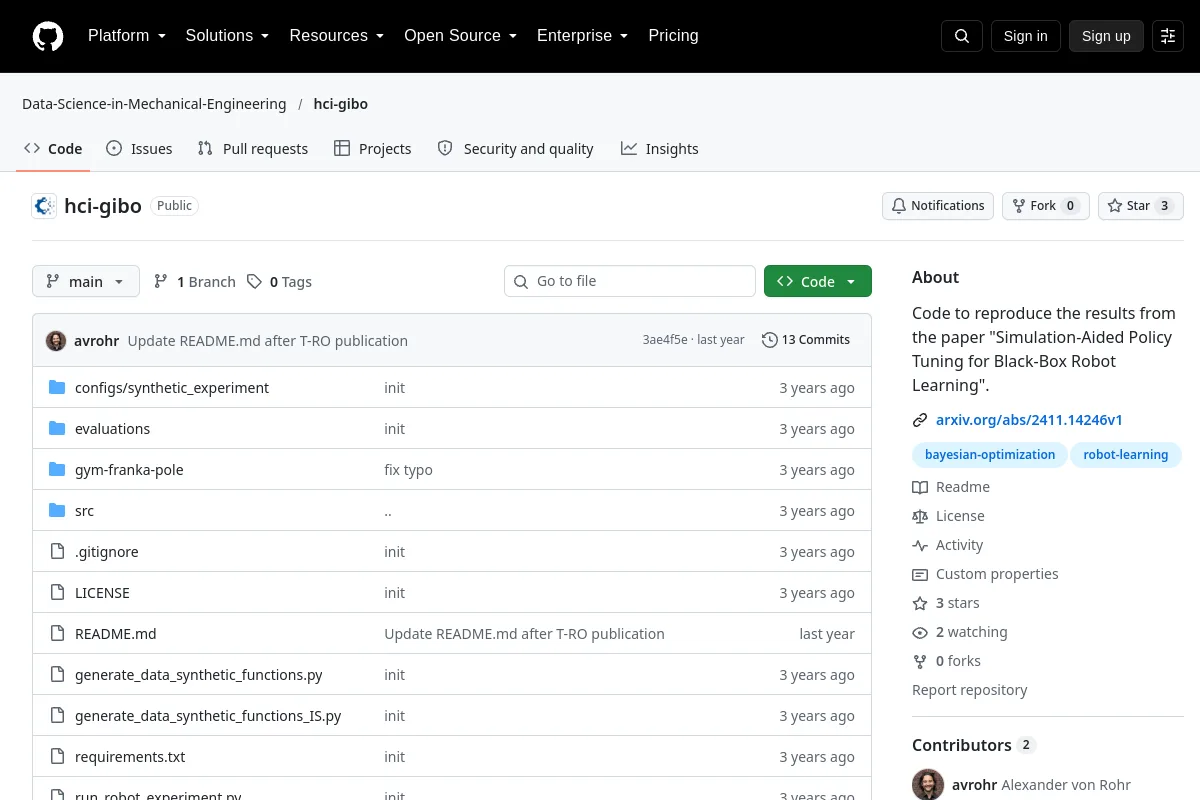Click the link icon beside arxiv URL

tap(920, 420)
